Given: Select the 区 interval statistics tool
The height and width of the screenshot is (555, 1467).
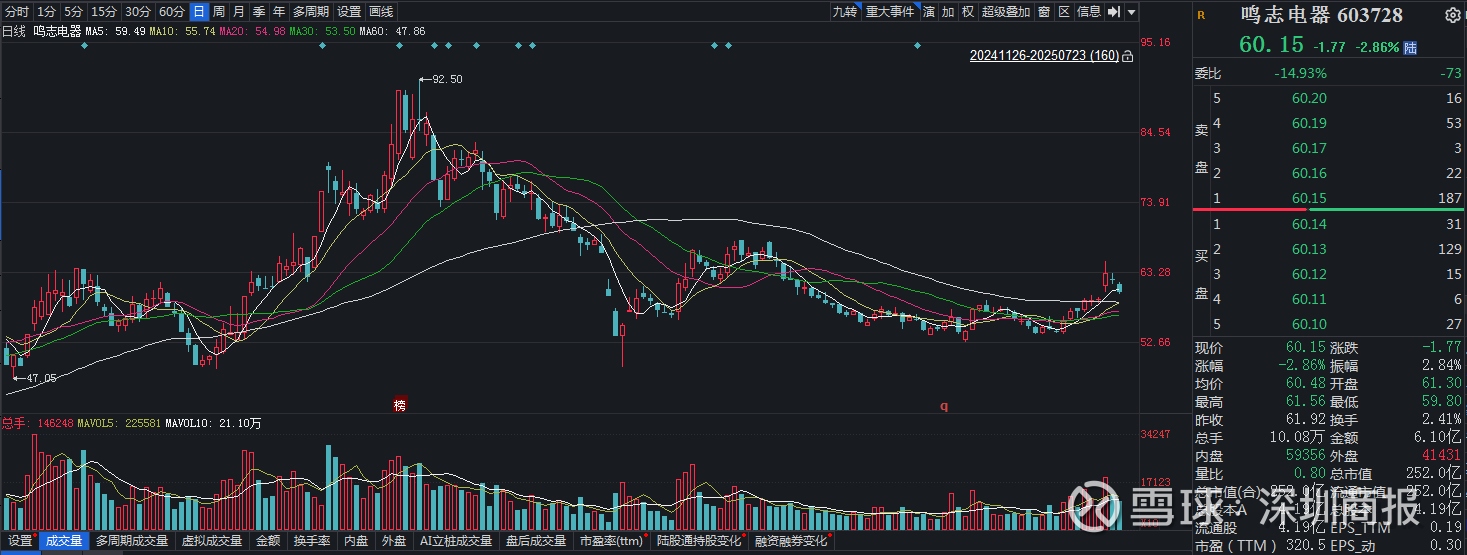Looking at the screenshot, I should pos(1064,12).
